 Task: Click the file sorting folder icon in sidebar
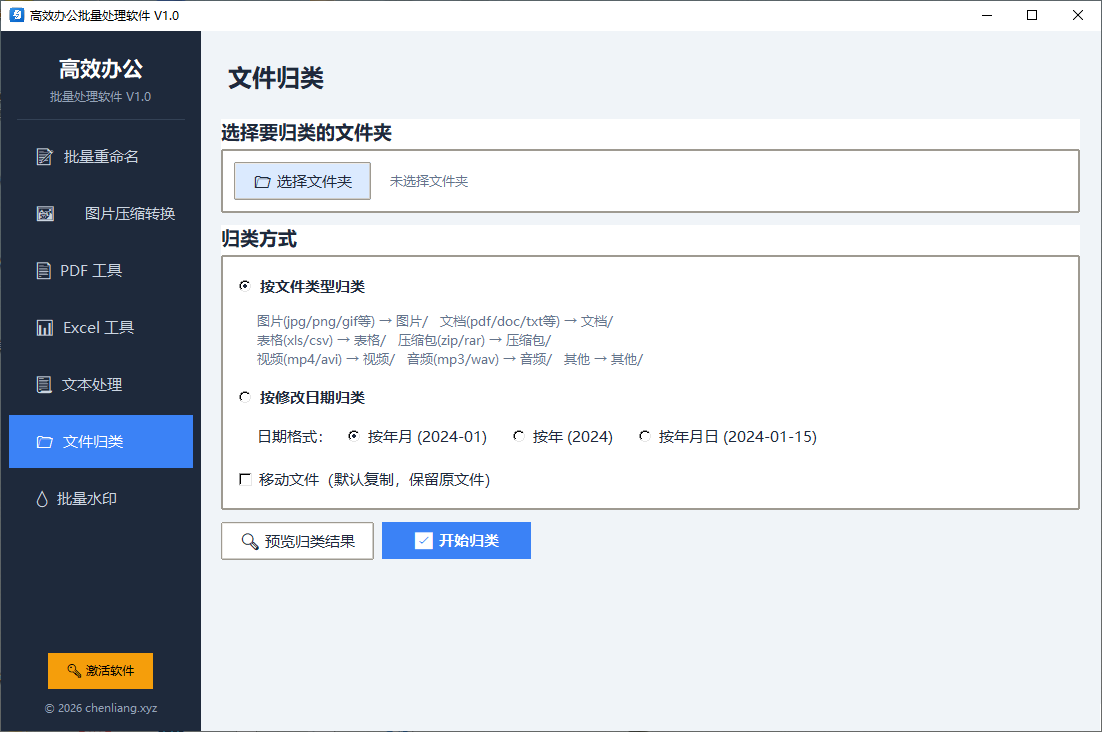pyautogui.click(x=44, y=442)
